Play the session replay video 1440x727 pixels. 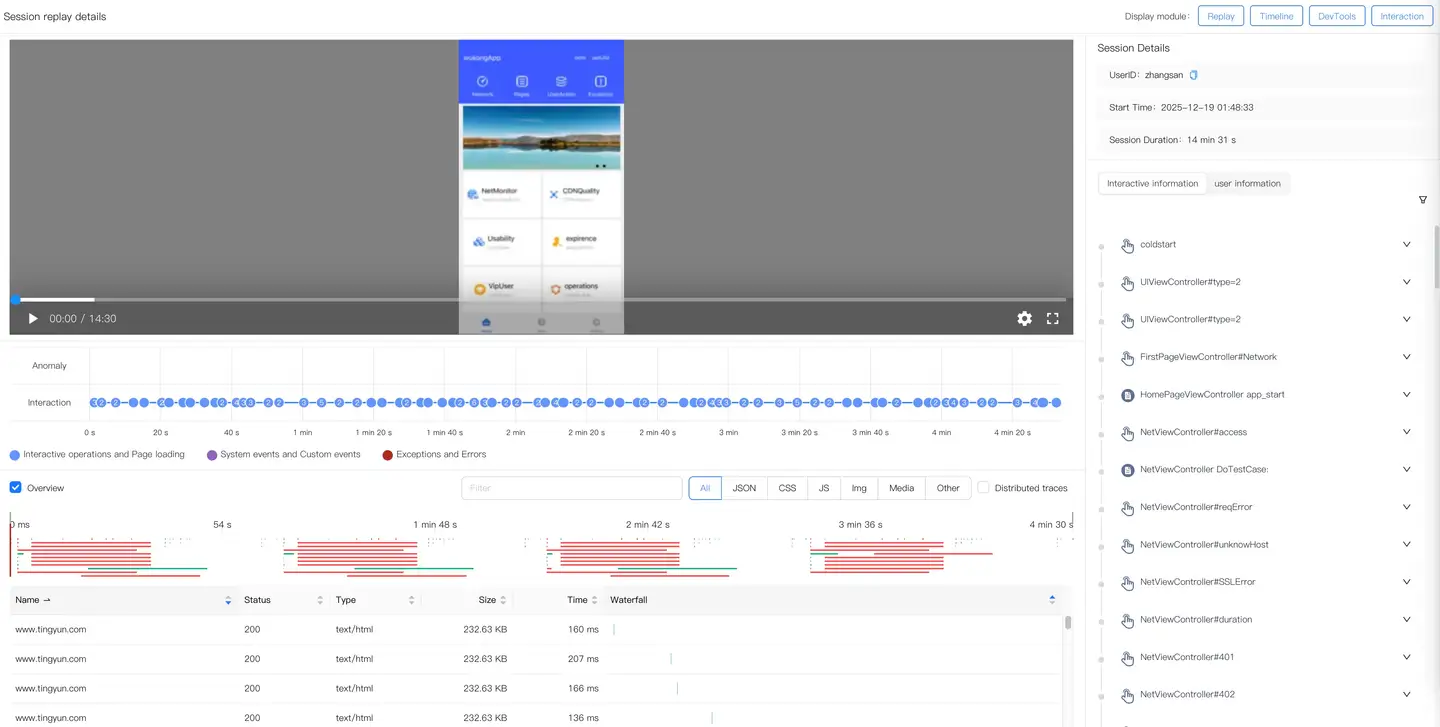pos(33,319)
